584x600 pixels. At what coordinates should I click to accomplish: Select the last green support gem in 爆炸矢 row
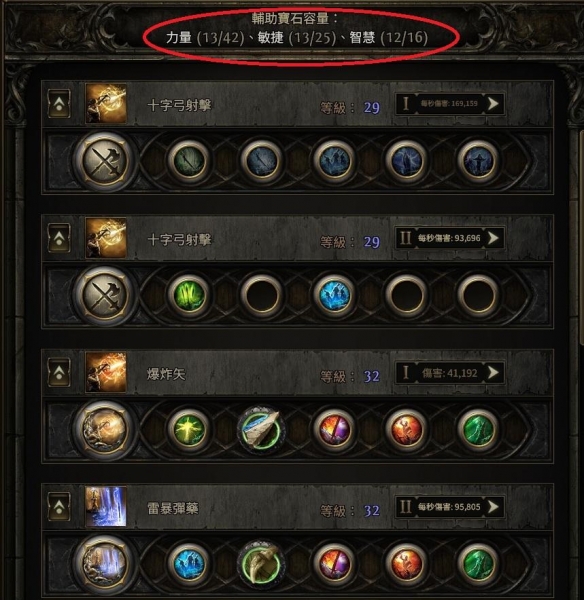[478, 430]
